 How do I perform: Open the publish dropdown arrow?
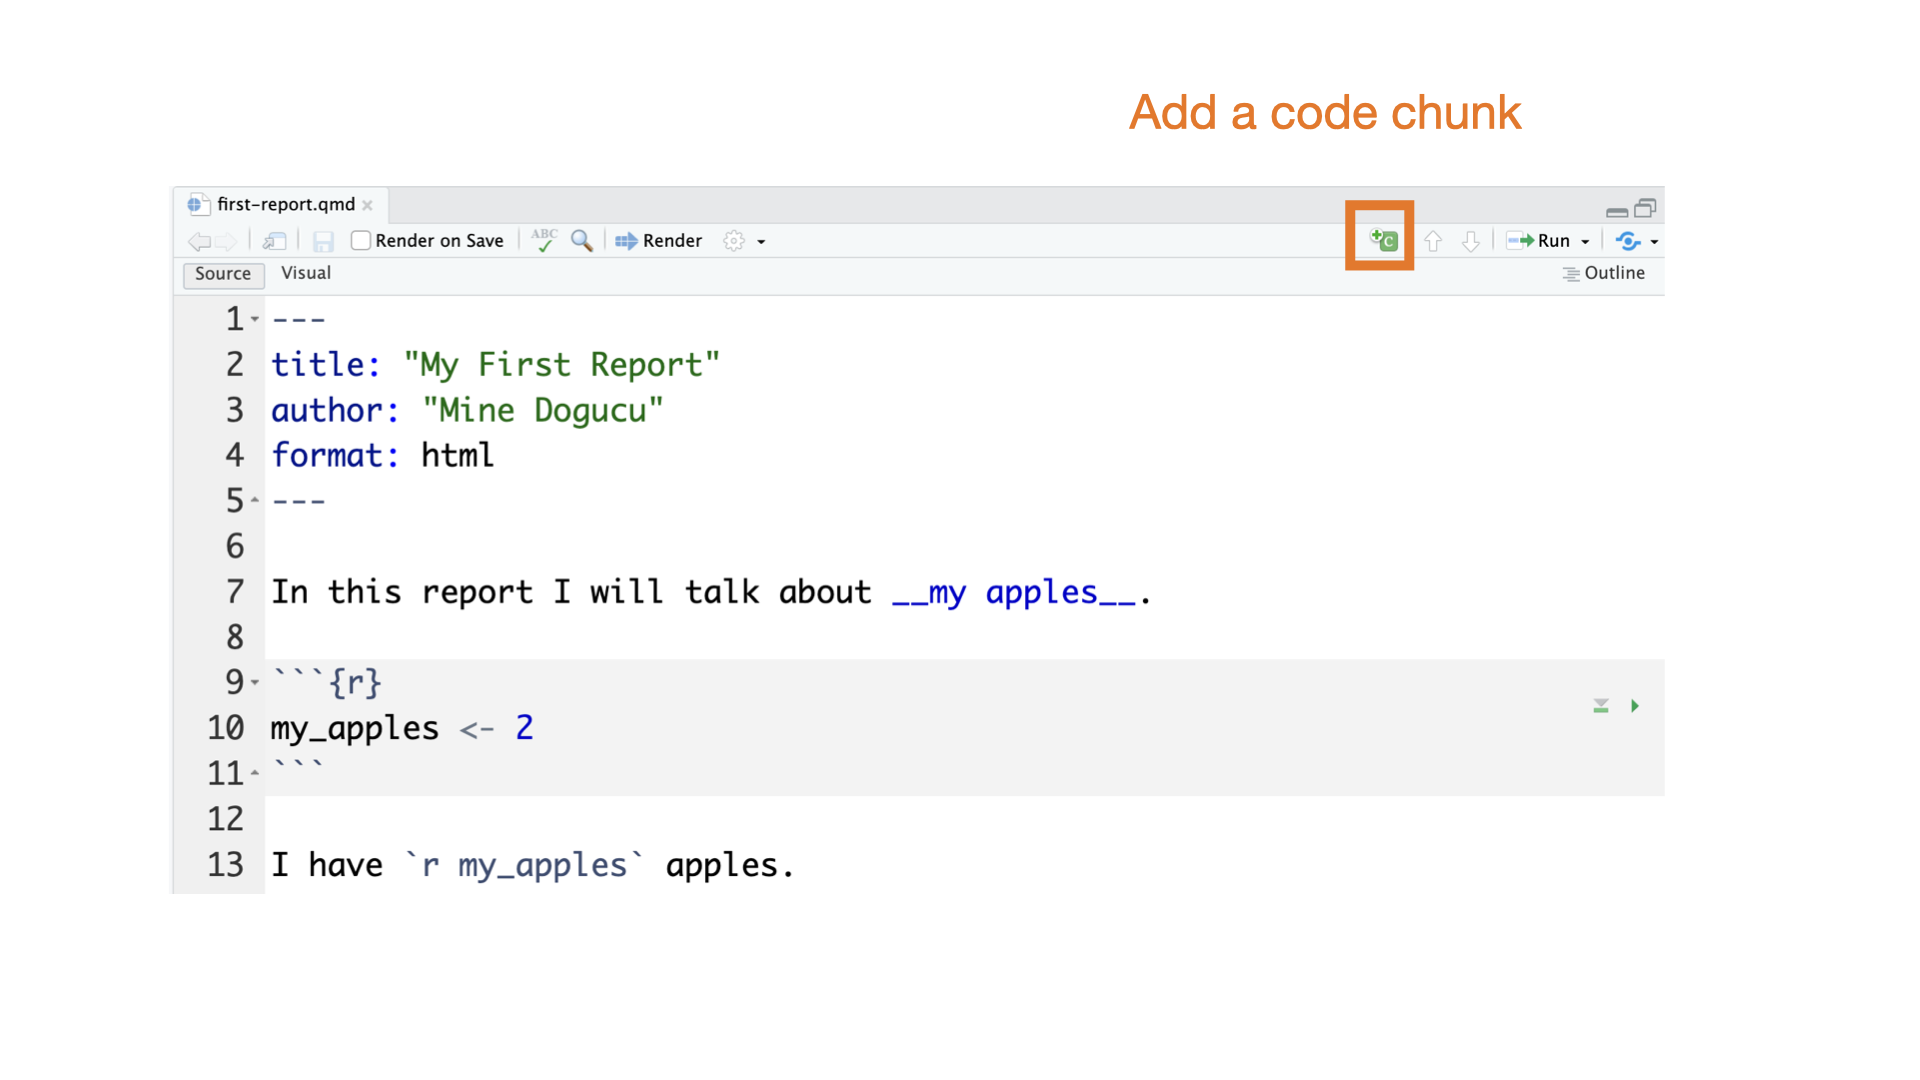(1654, 241)
